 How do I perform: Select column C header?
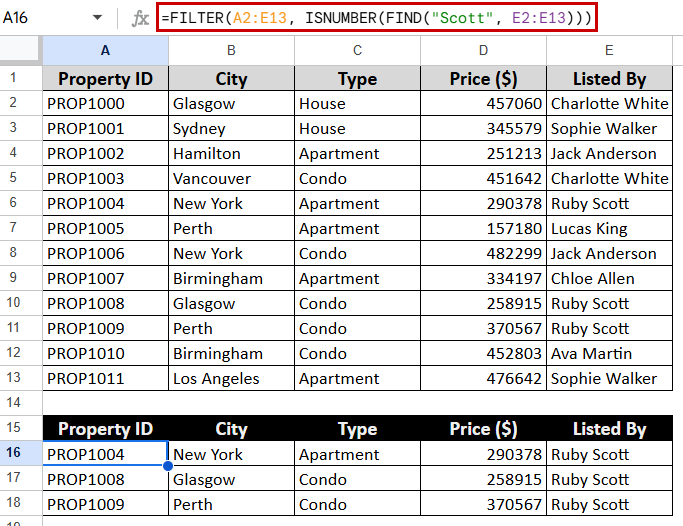coord(357,51)
